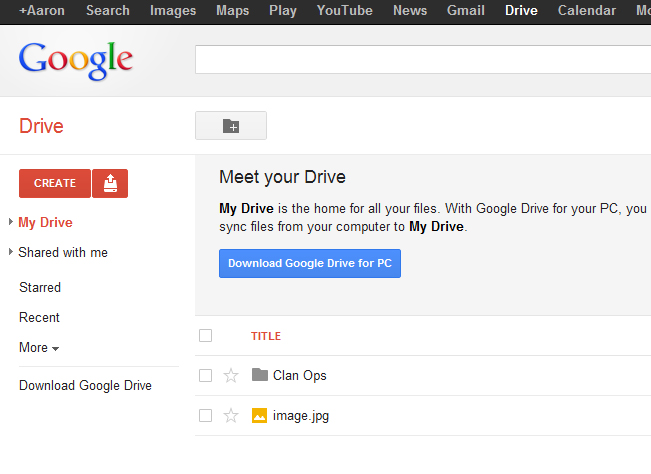Image resolution: width=651 pixels, height=474 pixels.
Task: Open the Download Google Drive sidebar link
Action: tap(85, 386)
